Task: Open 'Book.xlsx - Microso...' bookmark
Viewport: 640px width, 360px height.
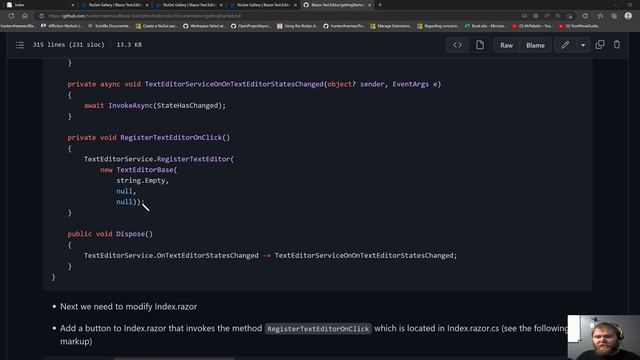Action: 485,26
